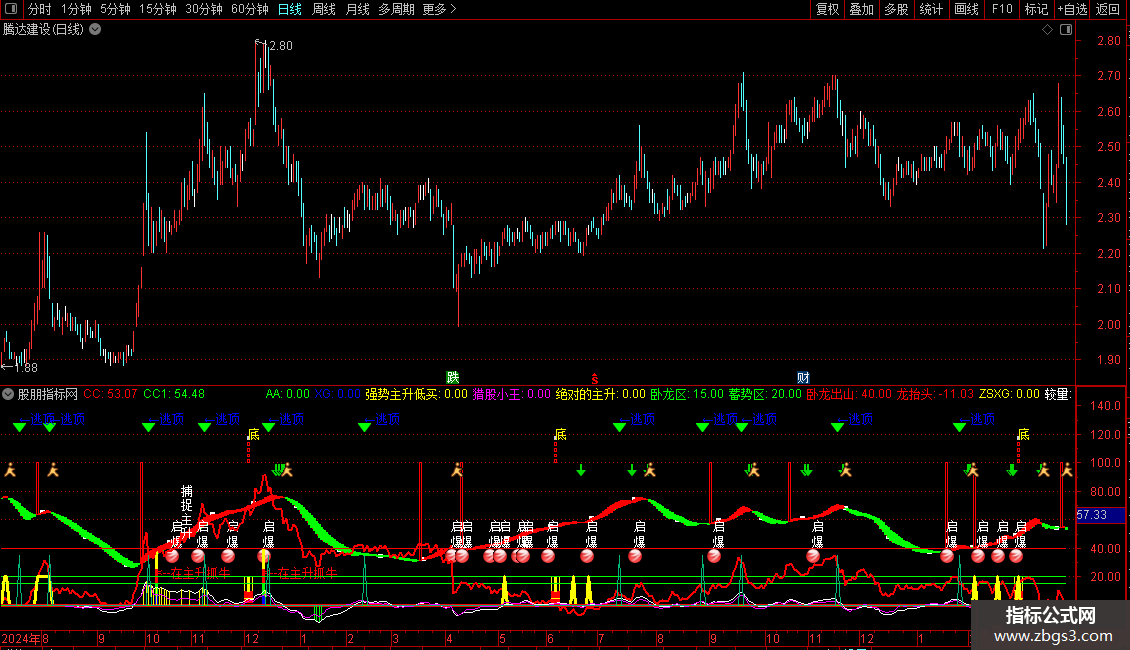Click the 57.33 value label on indicator axis

point(1092,515)
